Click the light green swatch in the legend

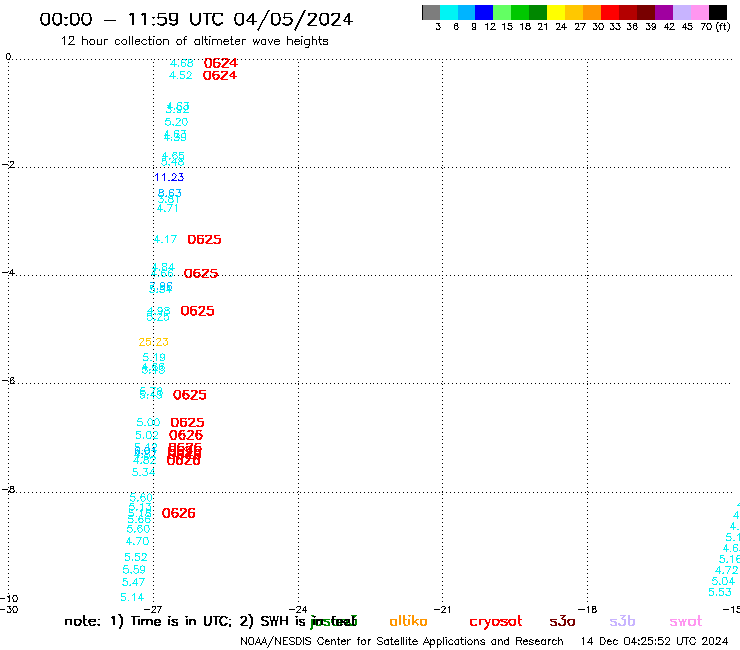click(x=502, y=12)
